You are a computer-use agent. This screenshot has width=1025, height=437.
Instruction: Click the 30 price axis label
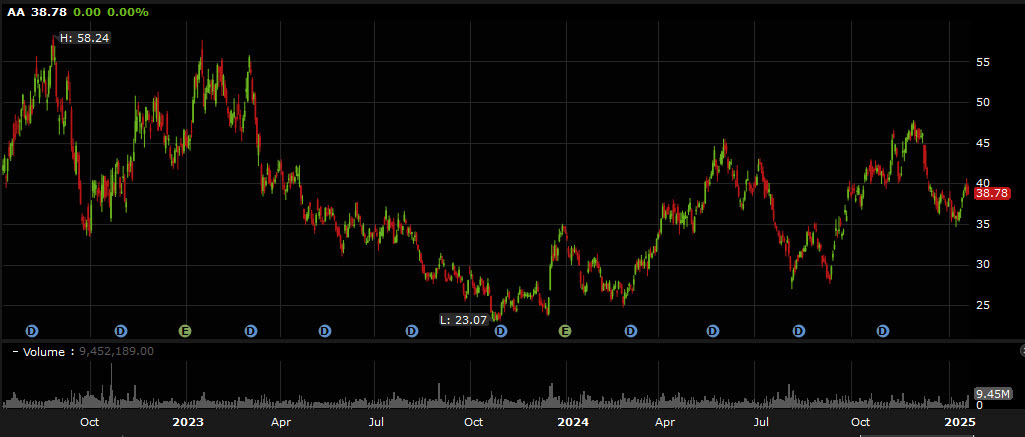pos(984,265)
